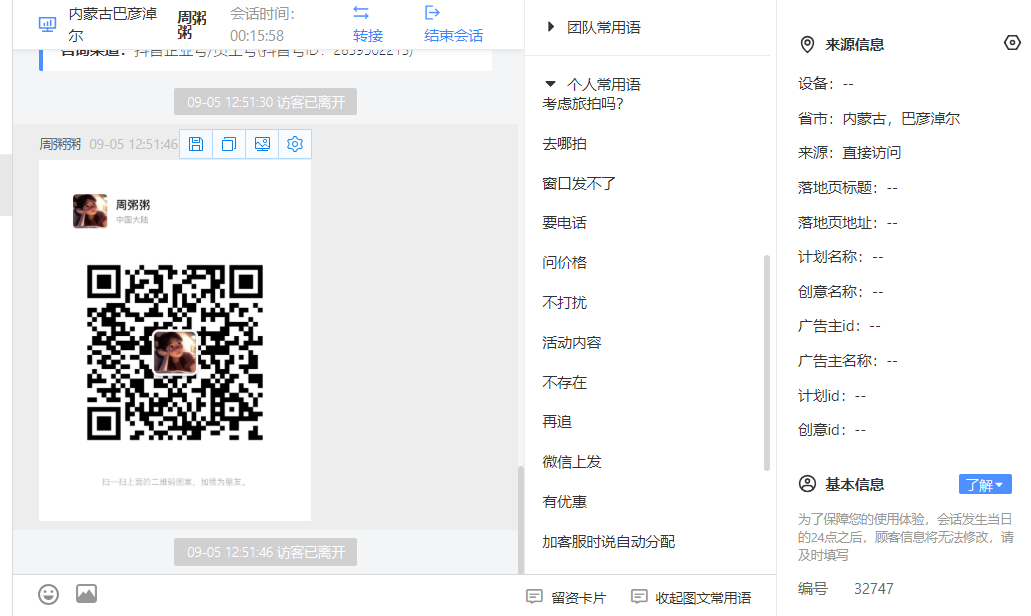Select the phrase 要电话
Image resolution: width=1031 pixels, height=616 pixels.
tap(564, 223)
